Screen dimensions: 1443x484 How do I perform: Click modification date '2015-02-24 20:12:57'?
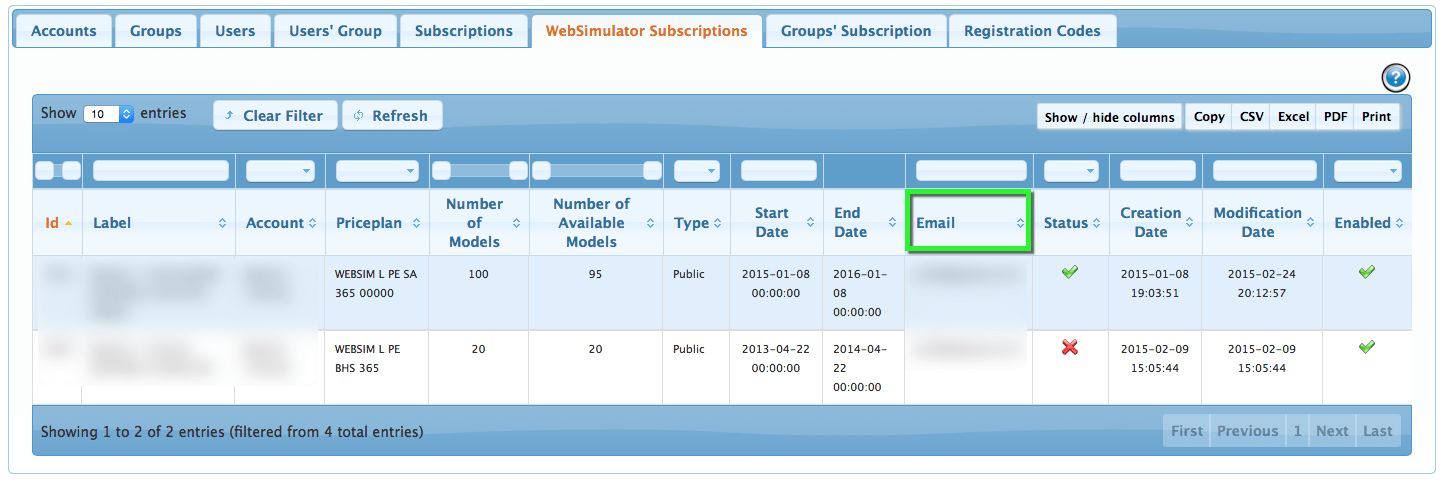coord(1260,284)
